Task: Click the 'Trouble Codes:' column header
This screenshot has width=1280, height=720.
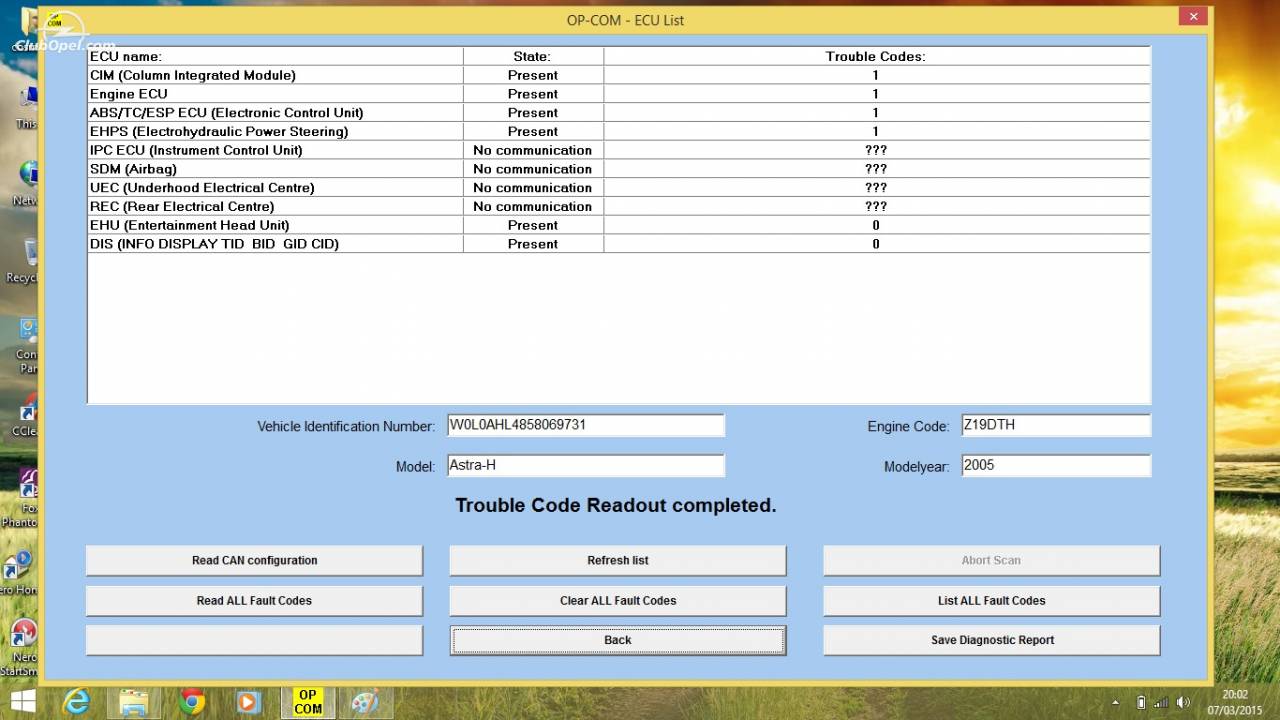Action: point(876,56)
